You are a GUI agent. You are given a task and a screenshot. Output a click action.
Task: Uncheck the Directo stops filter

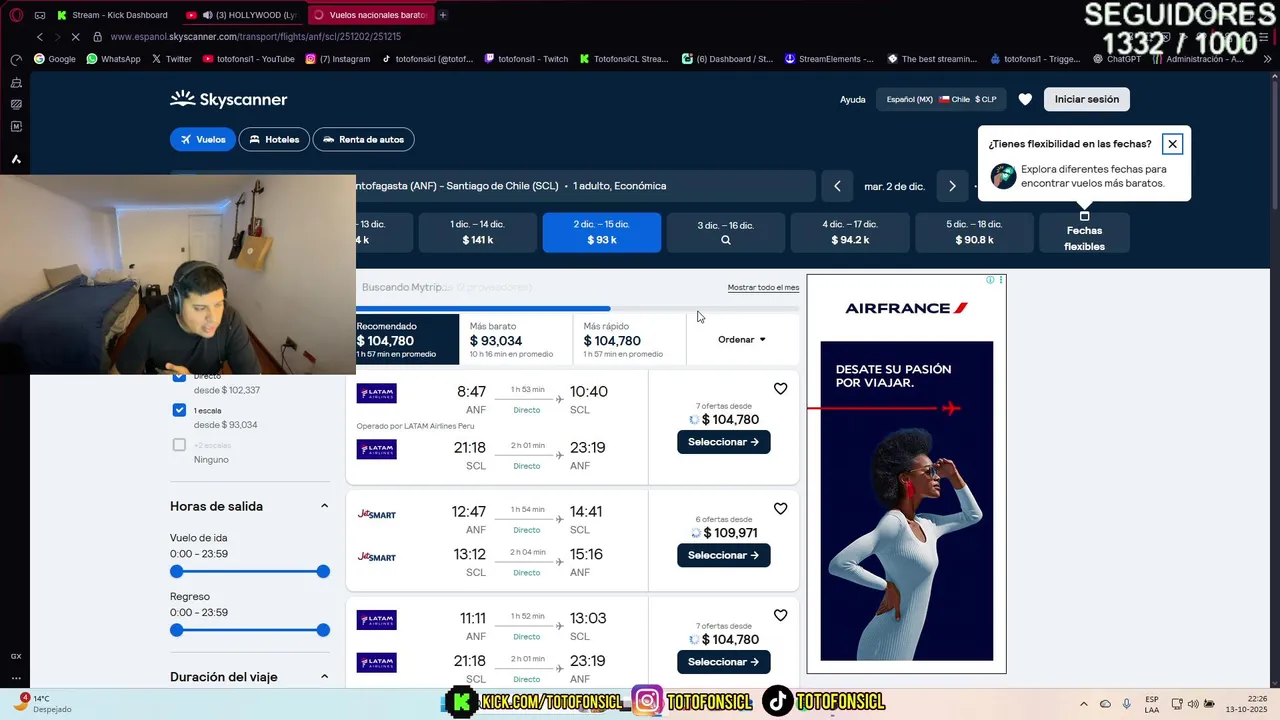point(179,377)
